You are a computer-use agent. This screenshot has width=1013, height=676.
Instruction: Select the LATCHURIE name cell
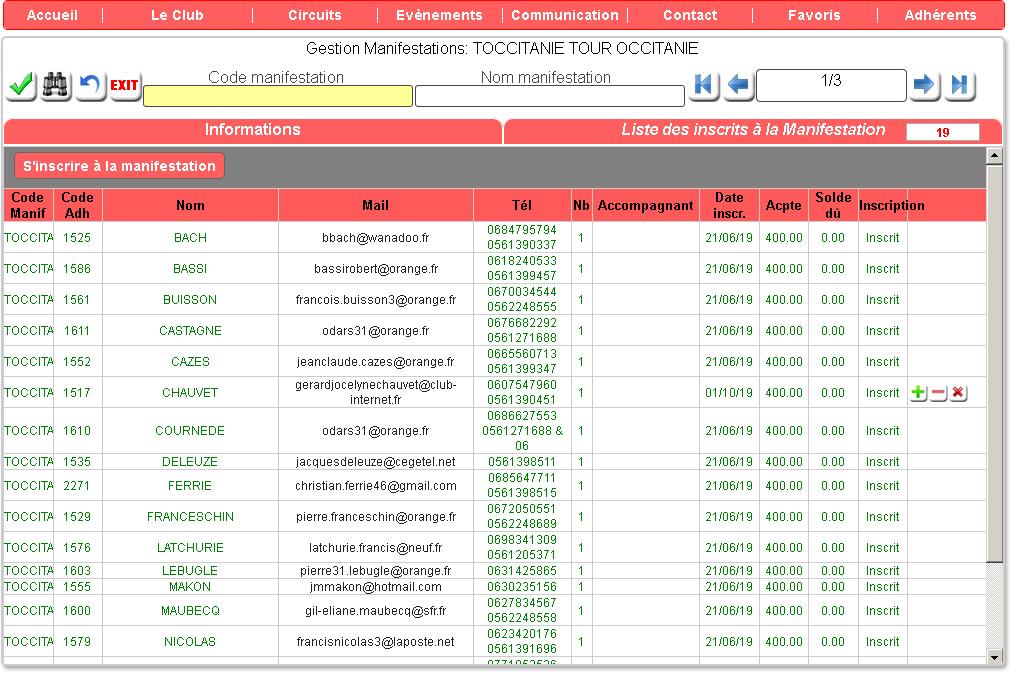[x=191, y=548]
